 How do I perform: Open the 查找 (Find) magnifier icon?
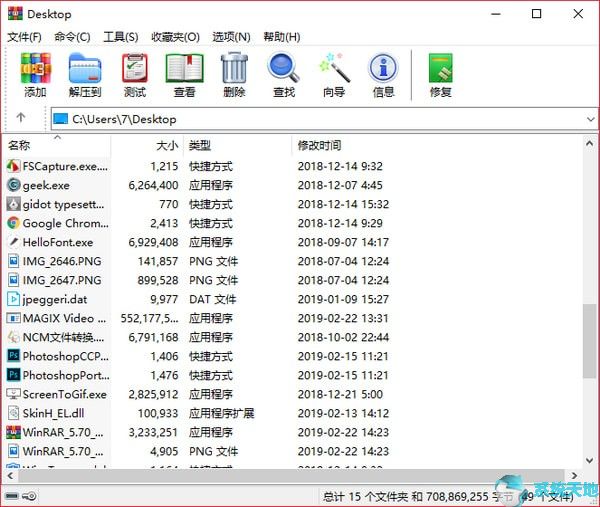(x=284, y=68)
